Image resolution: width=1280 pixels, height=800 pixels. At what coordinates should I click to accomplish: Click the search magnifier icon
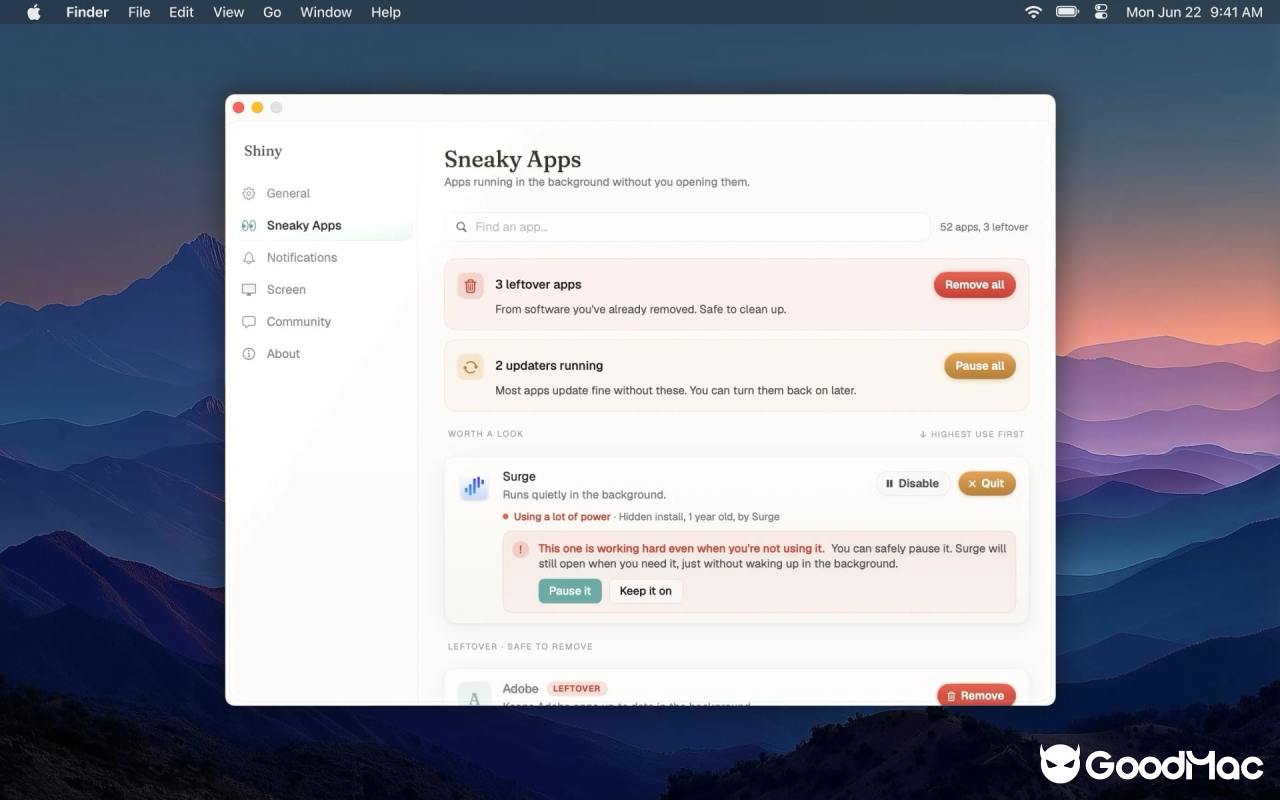click(461, 227)
